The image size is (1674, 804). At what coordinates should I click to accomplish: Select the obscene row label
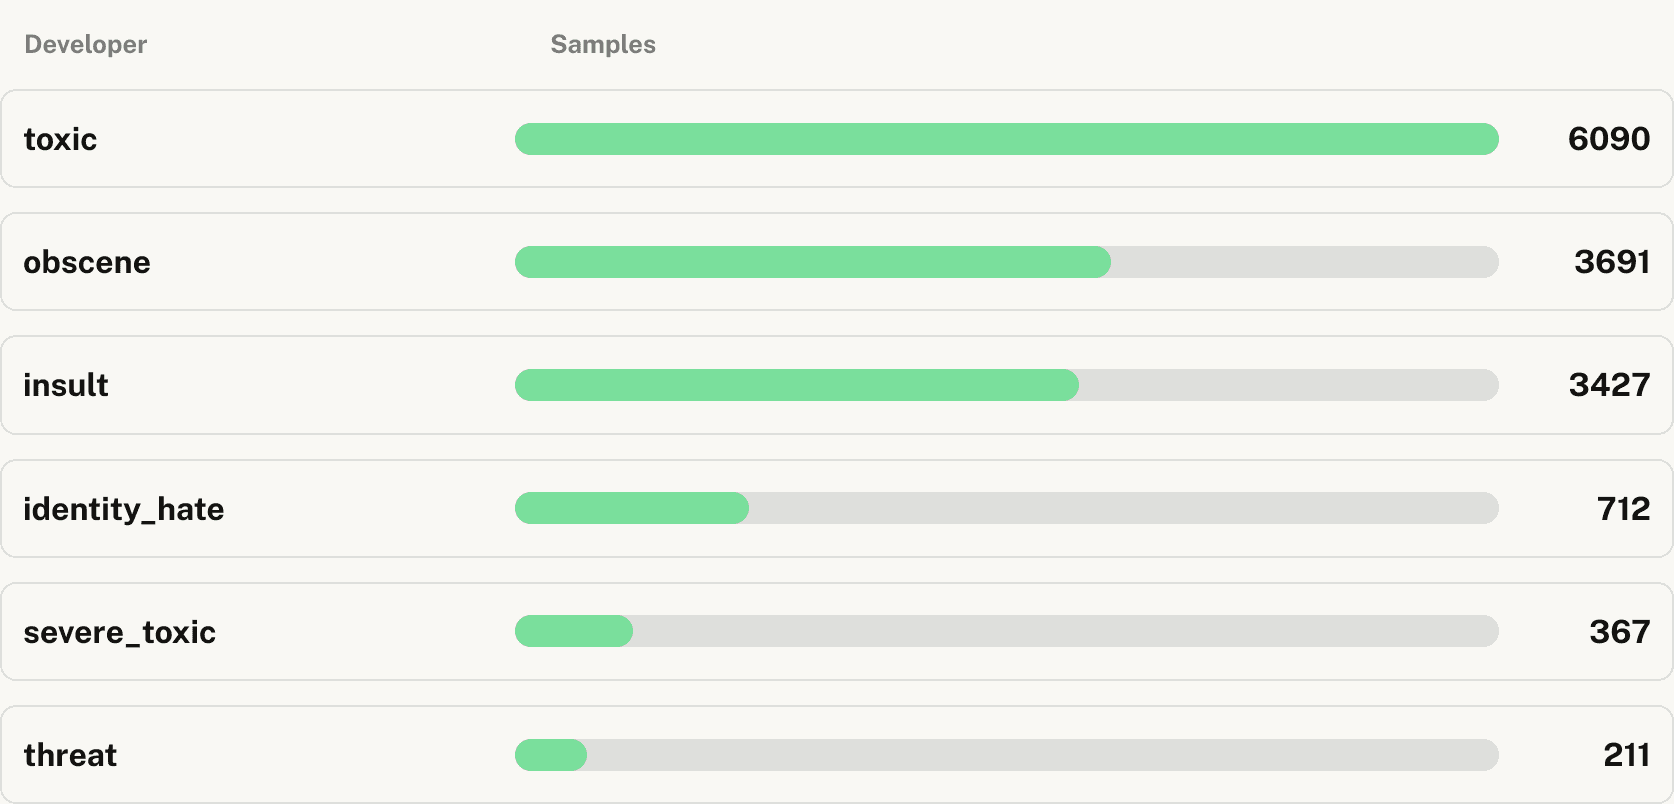[x=87, y=262]
